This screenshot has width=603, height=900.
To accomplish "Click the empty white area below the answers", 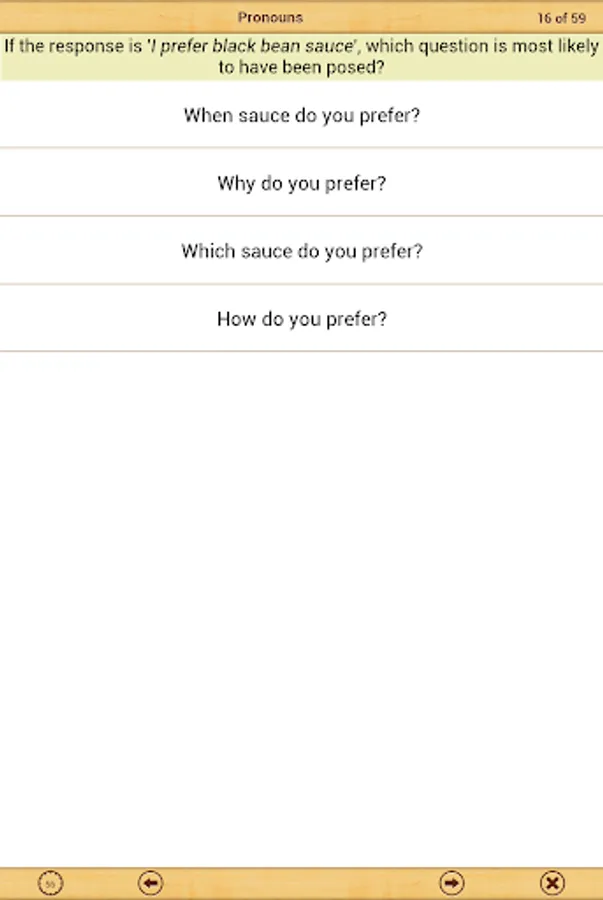I will click(x=301, y=608).
